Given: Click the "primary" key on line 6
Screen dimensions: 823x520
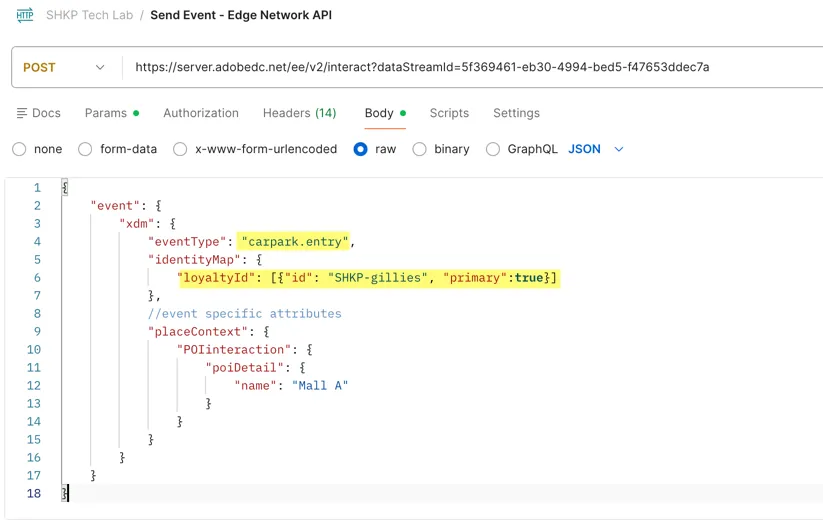Looking at the screenshot, I should coord(474,278).
